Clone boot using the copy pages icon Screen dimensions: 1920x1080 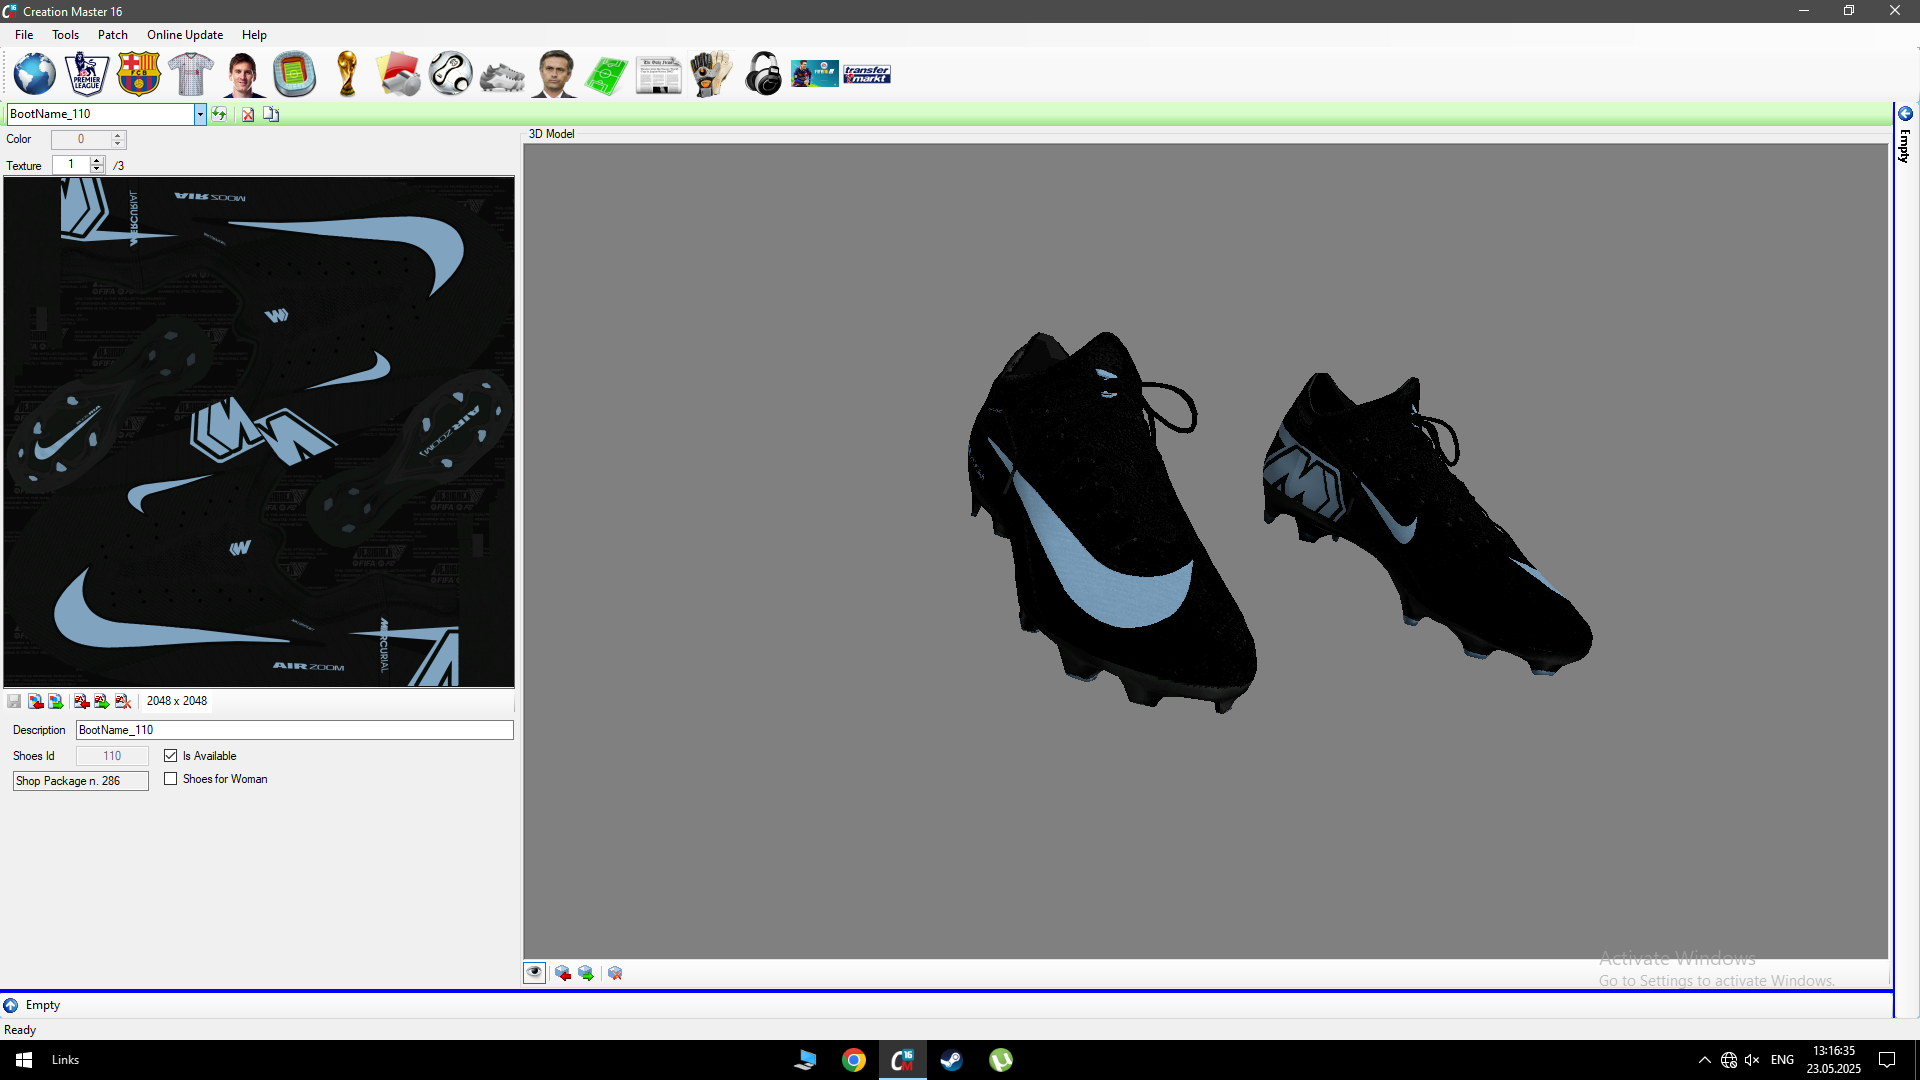tap(271, 114)
